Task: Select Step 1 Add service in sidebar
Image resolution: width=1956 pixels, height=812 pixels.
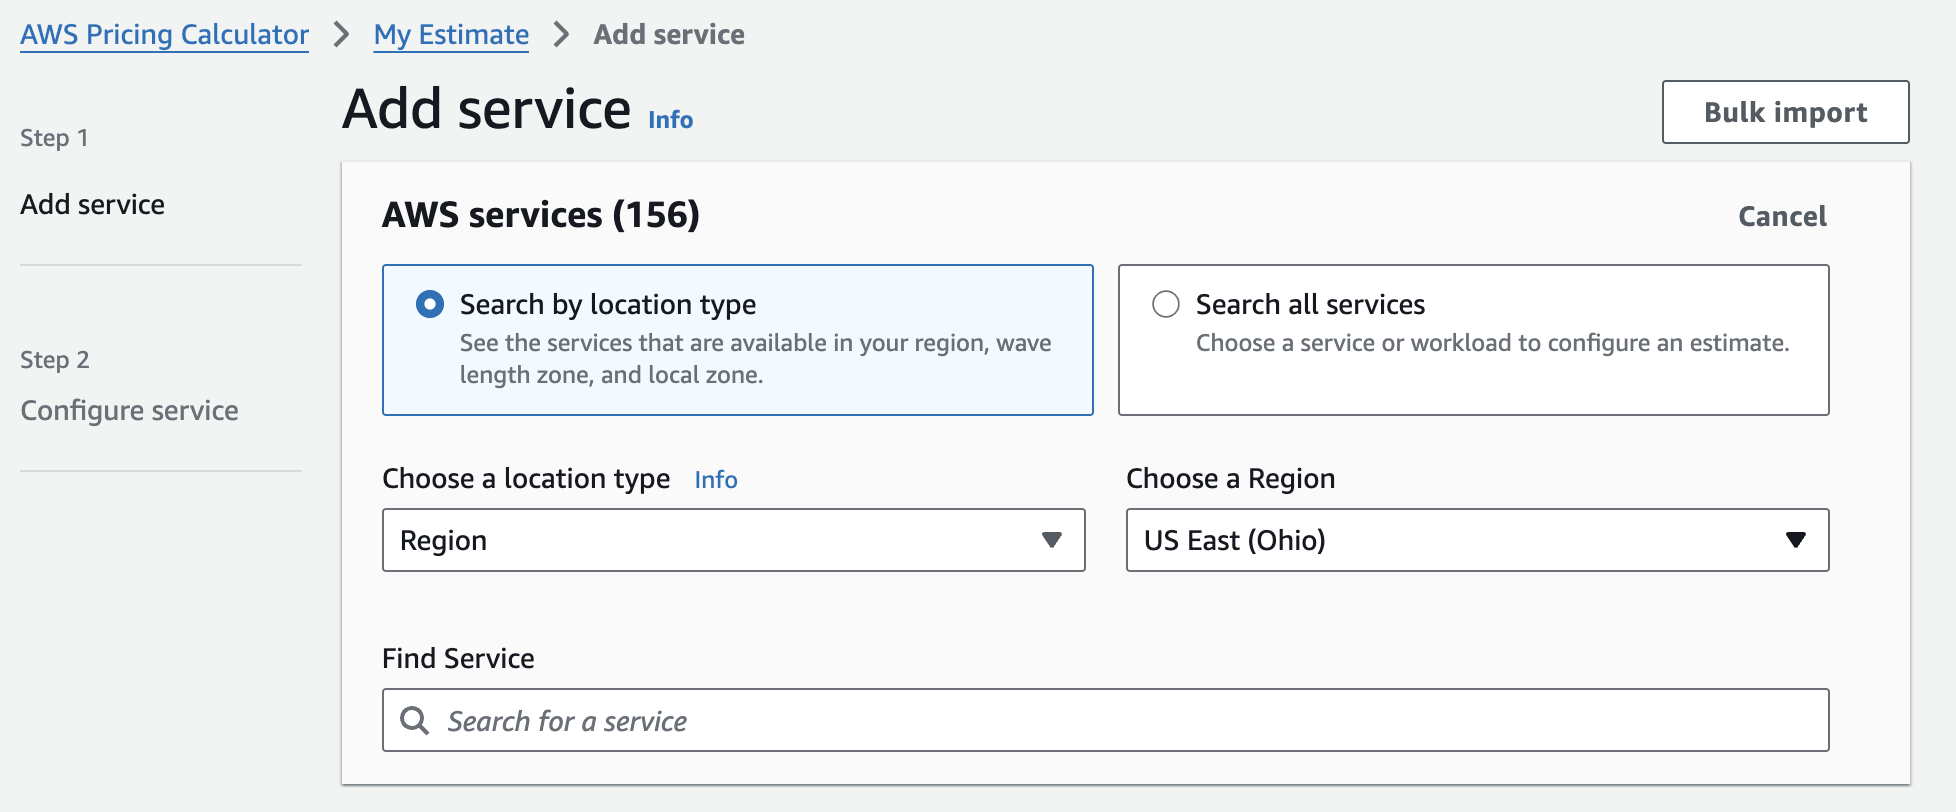Action: [x=93, y=205]
